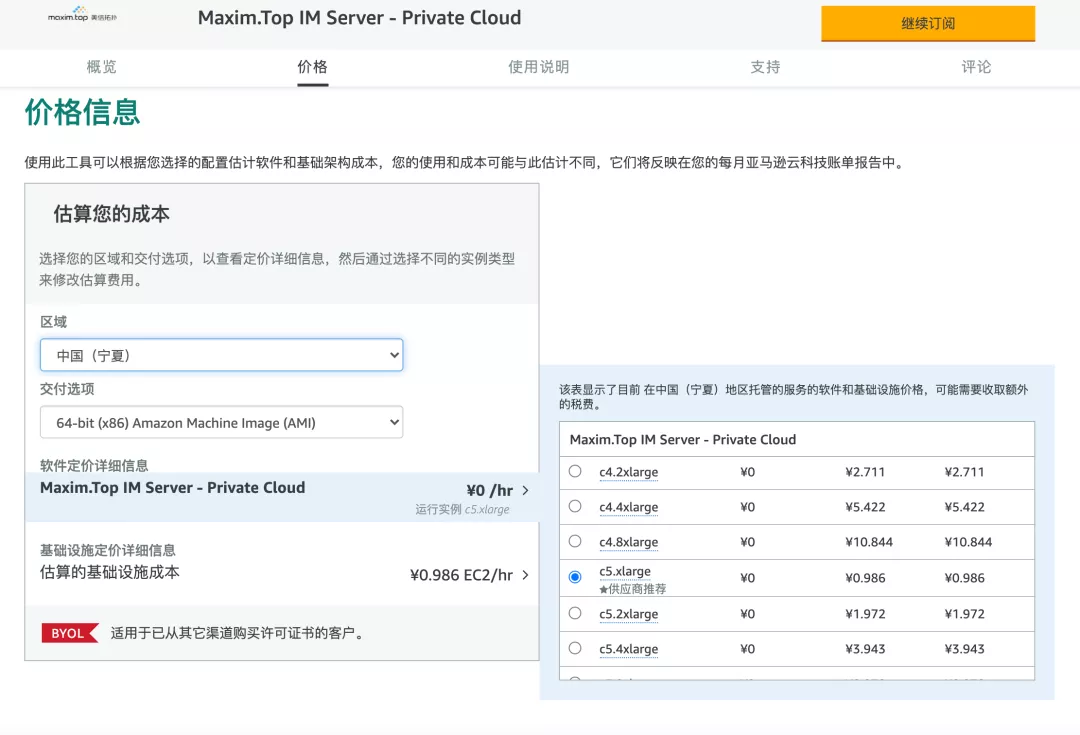The width and height of the screenshot is (1080, 735).
Task: Select the c4.4xlarge instance radio button
Action: (575, 506)
